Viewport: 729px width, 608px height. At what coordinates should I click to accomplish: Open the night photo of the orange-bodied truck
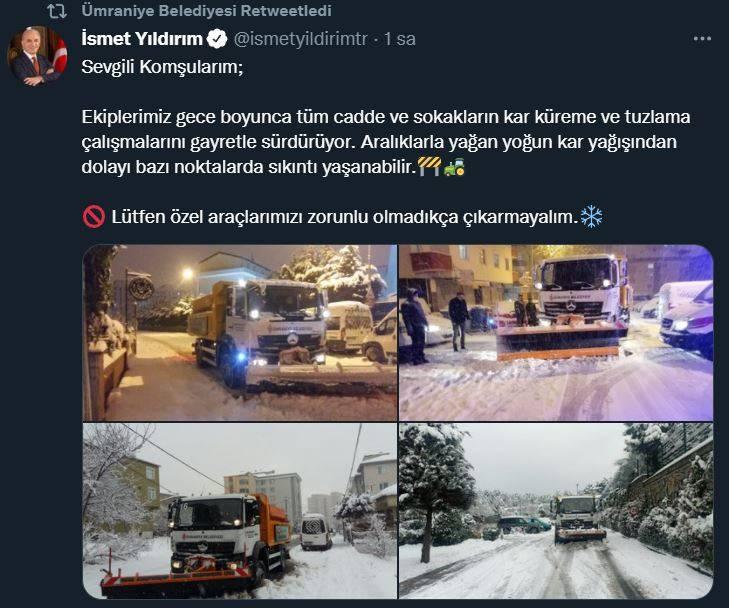tap(240, 333)
